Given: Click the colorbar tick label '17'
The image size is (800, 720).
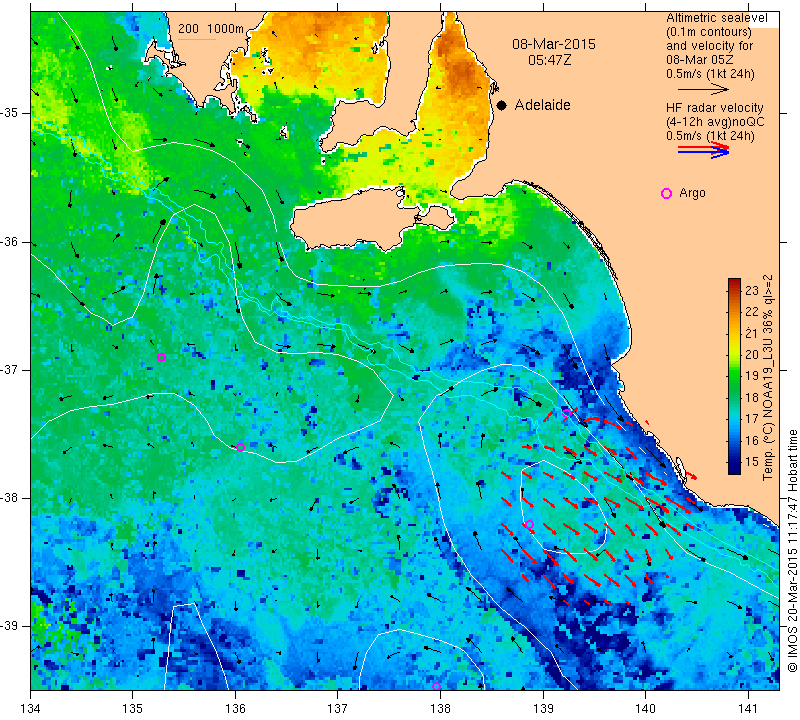Looking at the screenshot, I should coord(752,419).
